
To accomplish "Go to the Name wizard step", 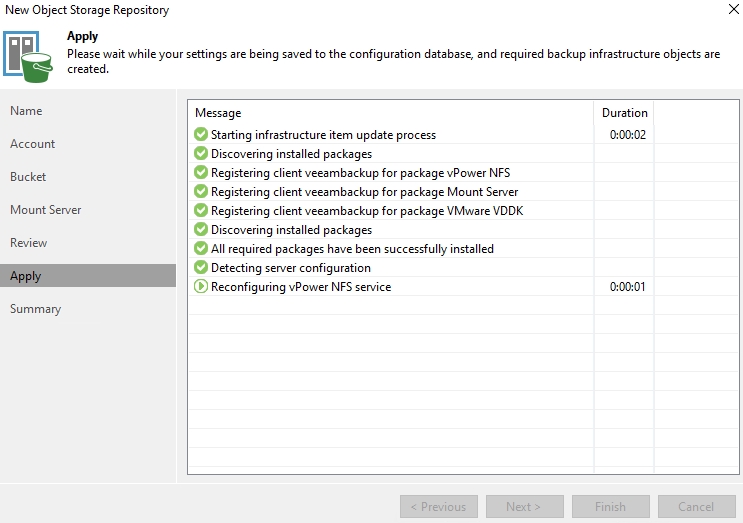I will point(27,111).
